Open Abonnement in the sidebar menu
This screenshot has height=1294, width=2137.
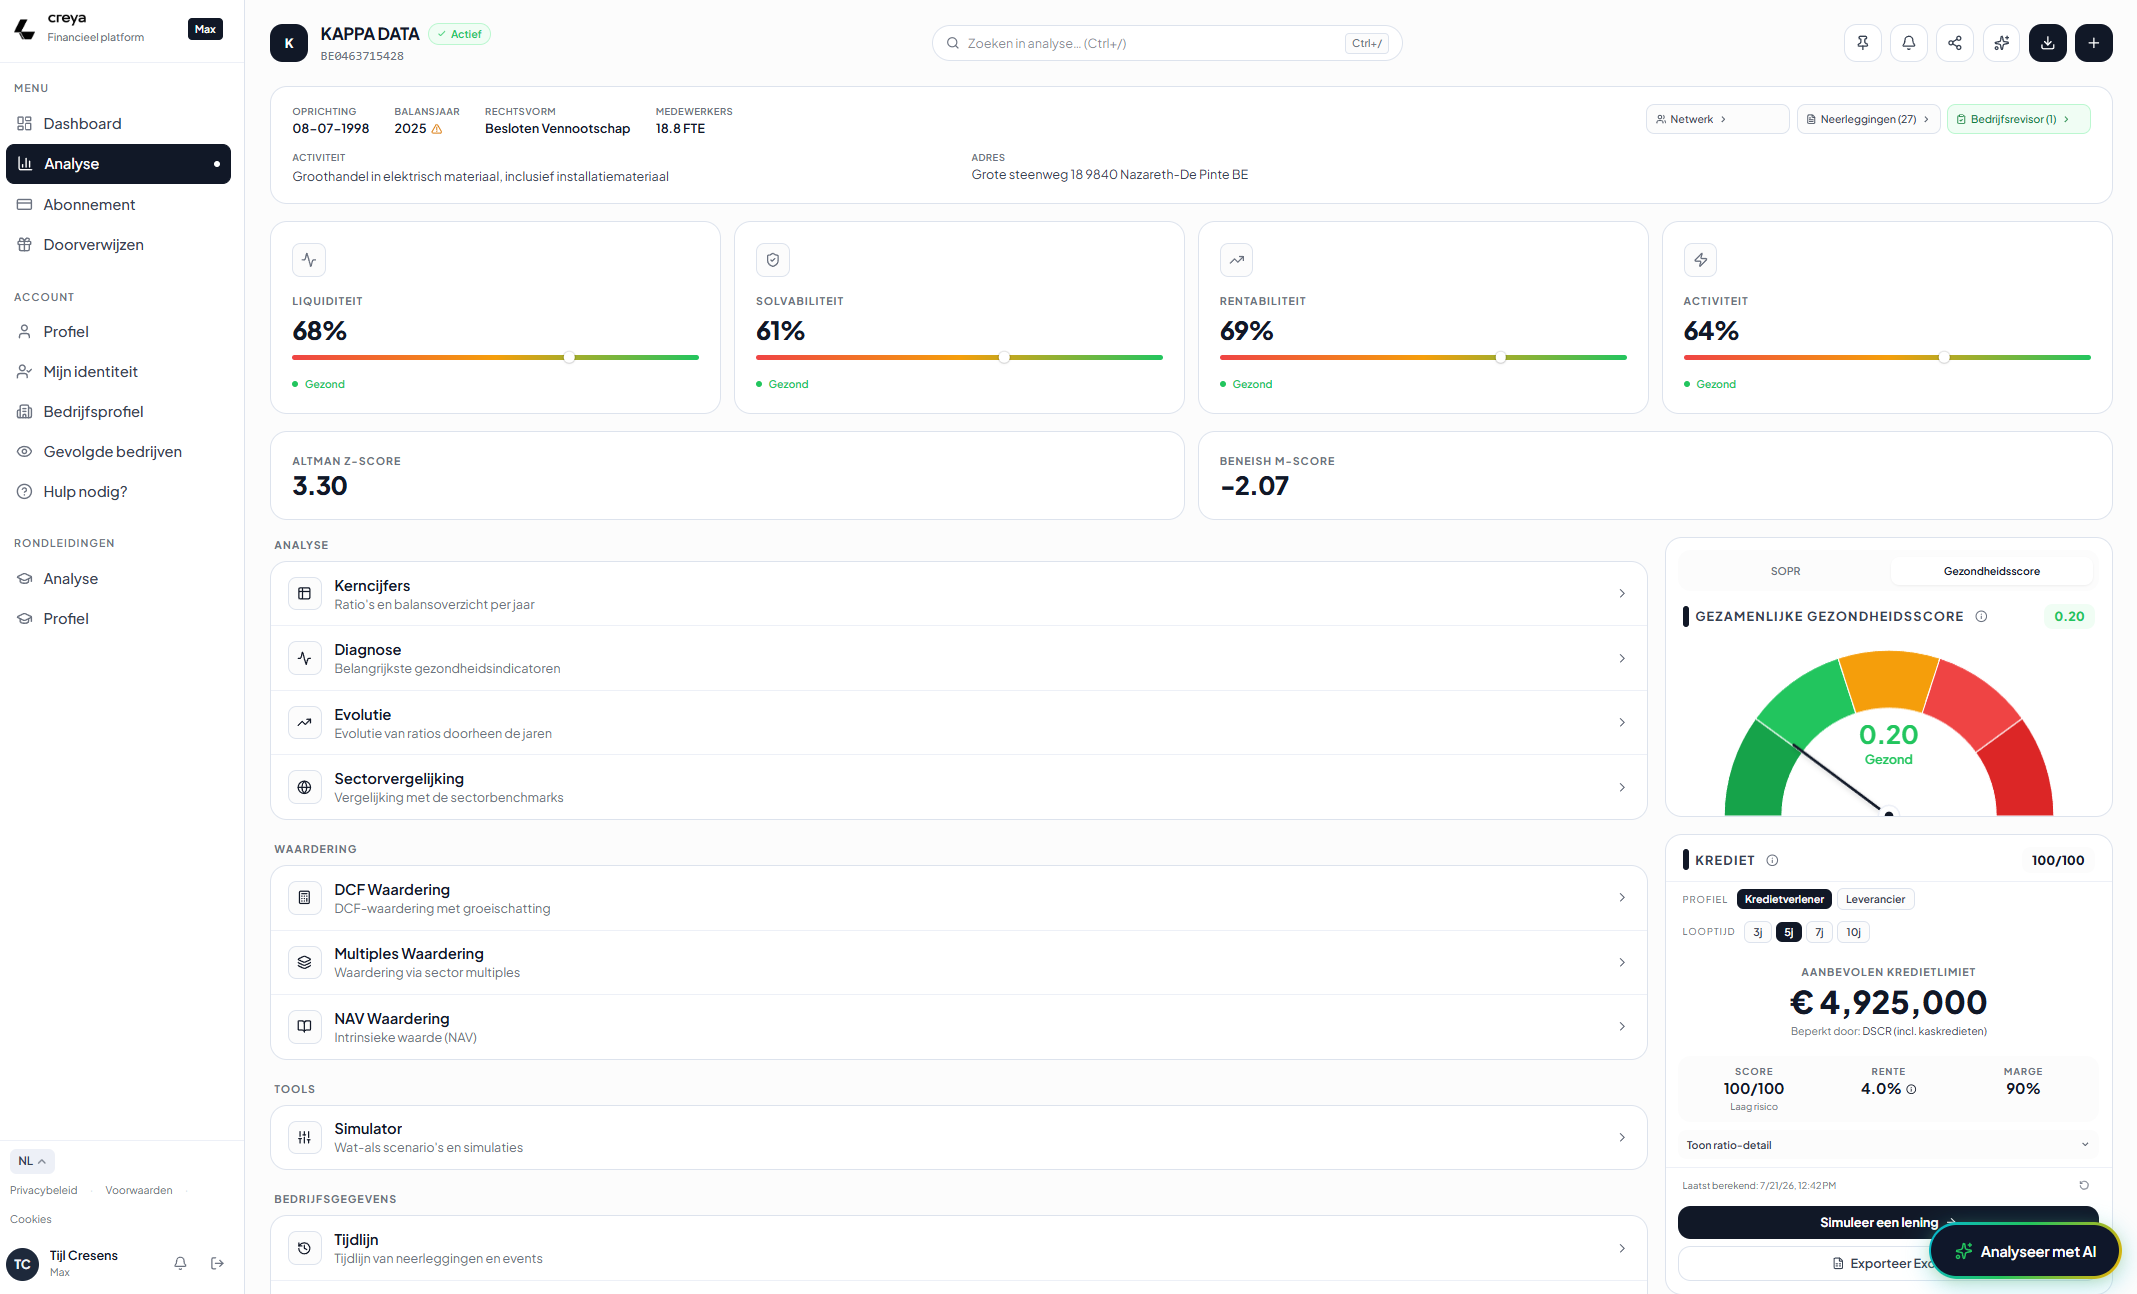(118, 204)
